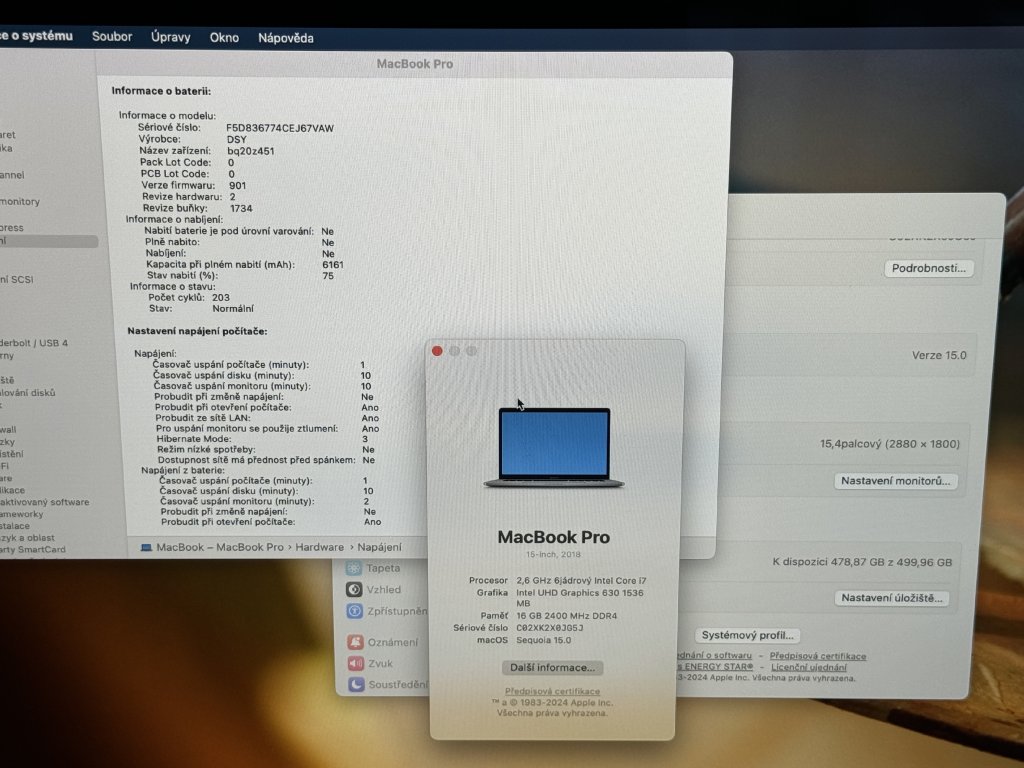Image resolution: width=1024 pixels, height=768 pixels.
Task: Click the Oznámení sidebar icon
Action: (x=355, y=642)
